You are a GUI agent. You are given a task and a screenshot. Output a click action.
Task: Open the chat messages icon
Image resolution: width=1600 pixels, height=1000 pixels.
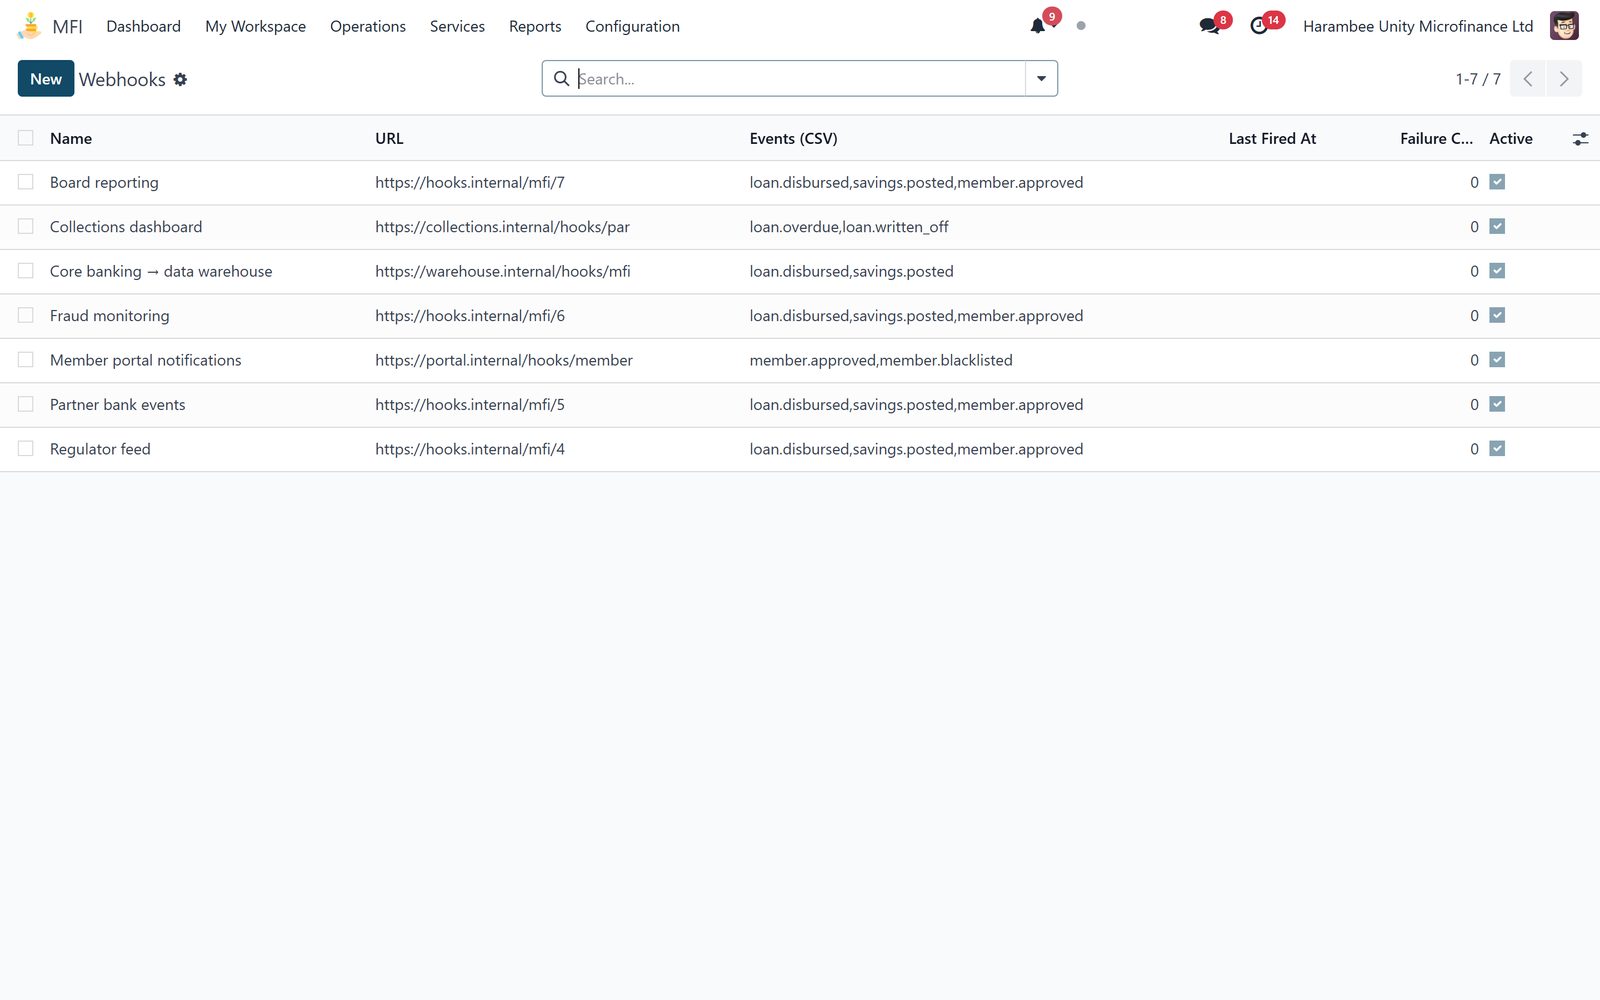[1209, 26]
